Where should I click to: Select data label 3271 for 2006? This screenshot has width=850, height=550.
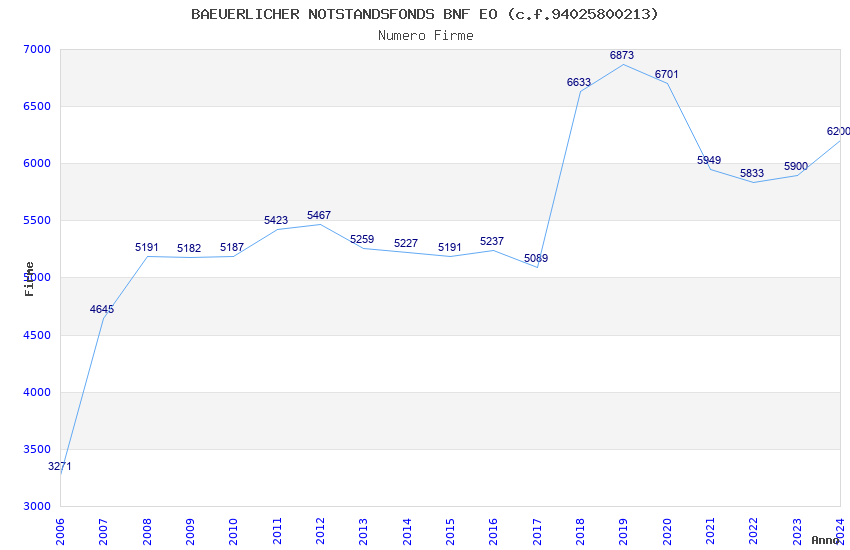click(60, 467)
